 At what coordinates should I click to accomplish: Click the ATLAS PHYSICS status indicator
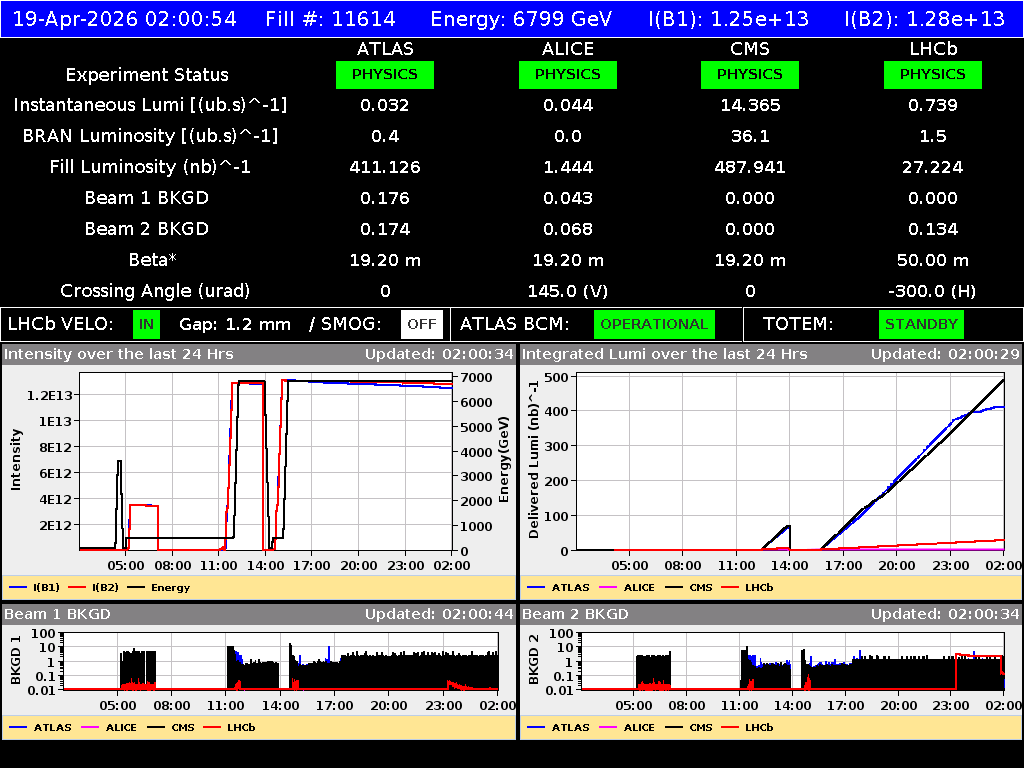(385, 74)
